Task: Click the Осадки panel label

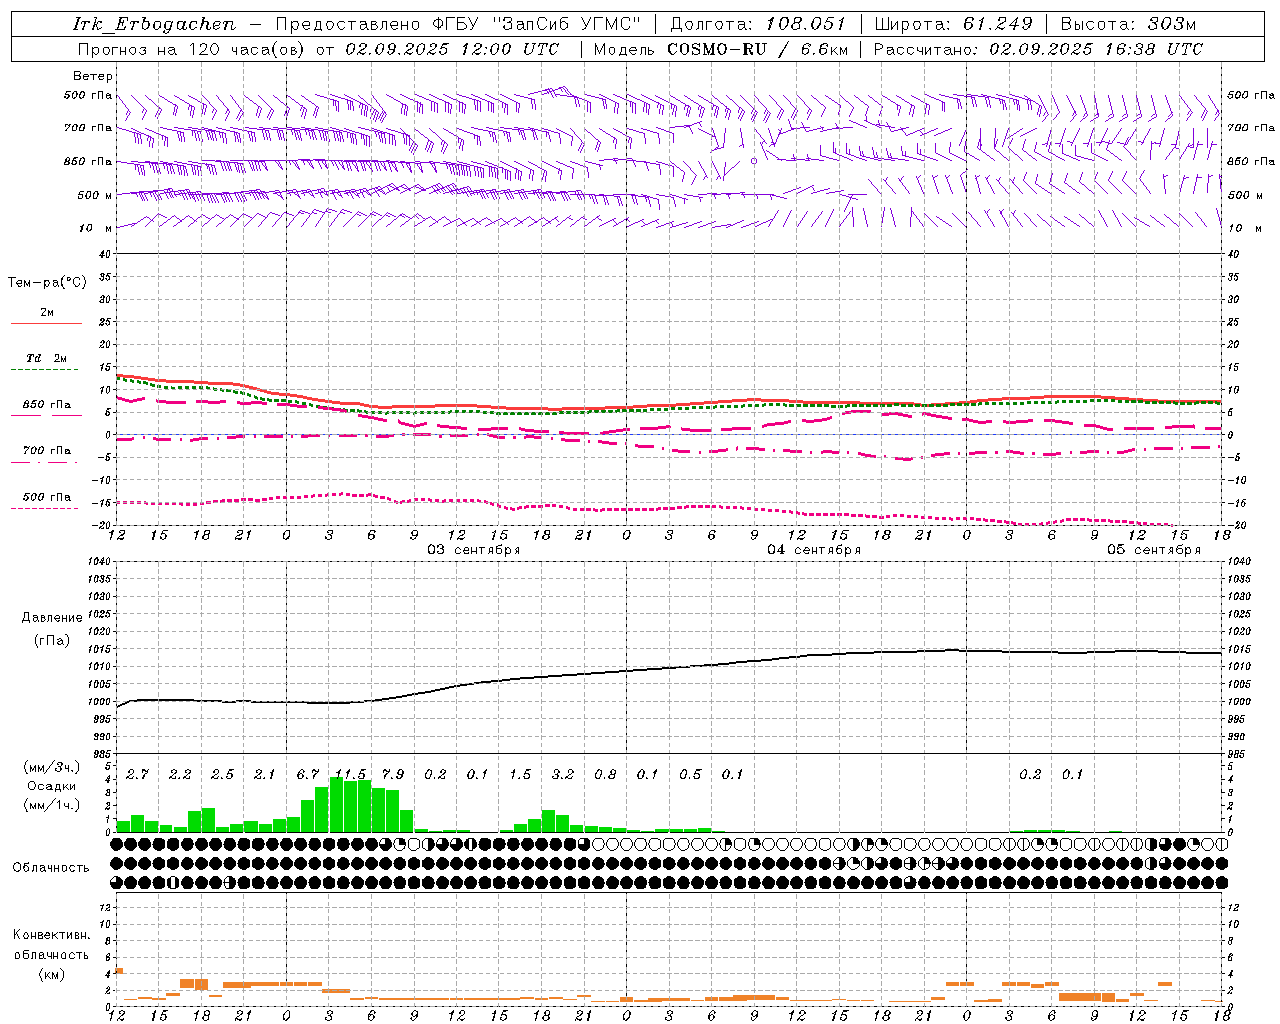Action: coord(52,786)
